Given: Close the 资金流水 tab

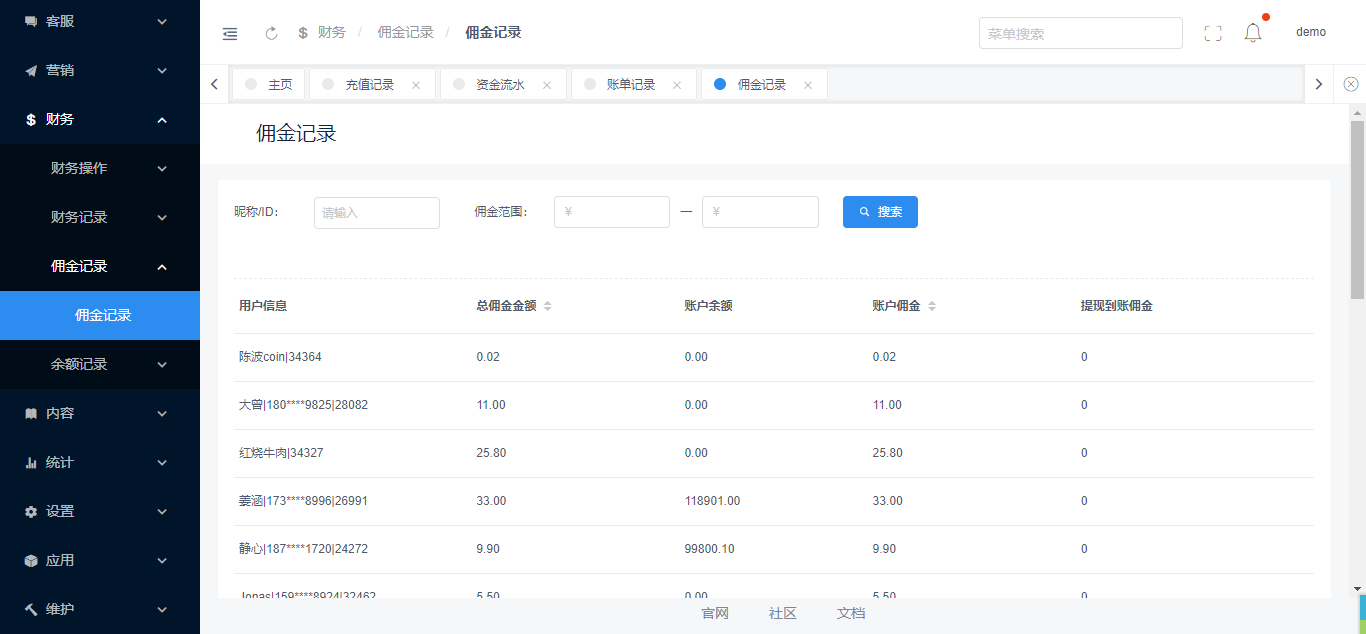Looking at the screenshot, I should click(x=547, y=86).
